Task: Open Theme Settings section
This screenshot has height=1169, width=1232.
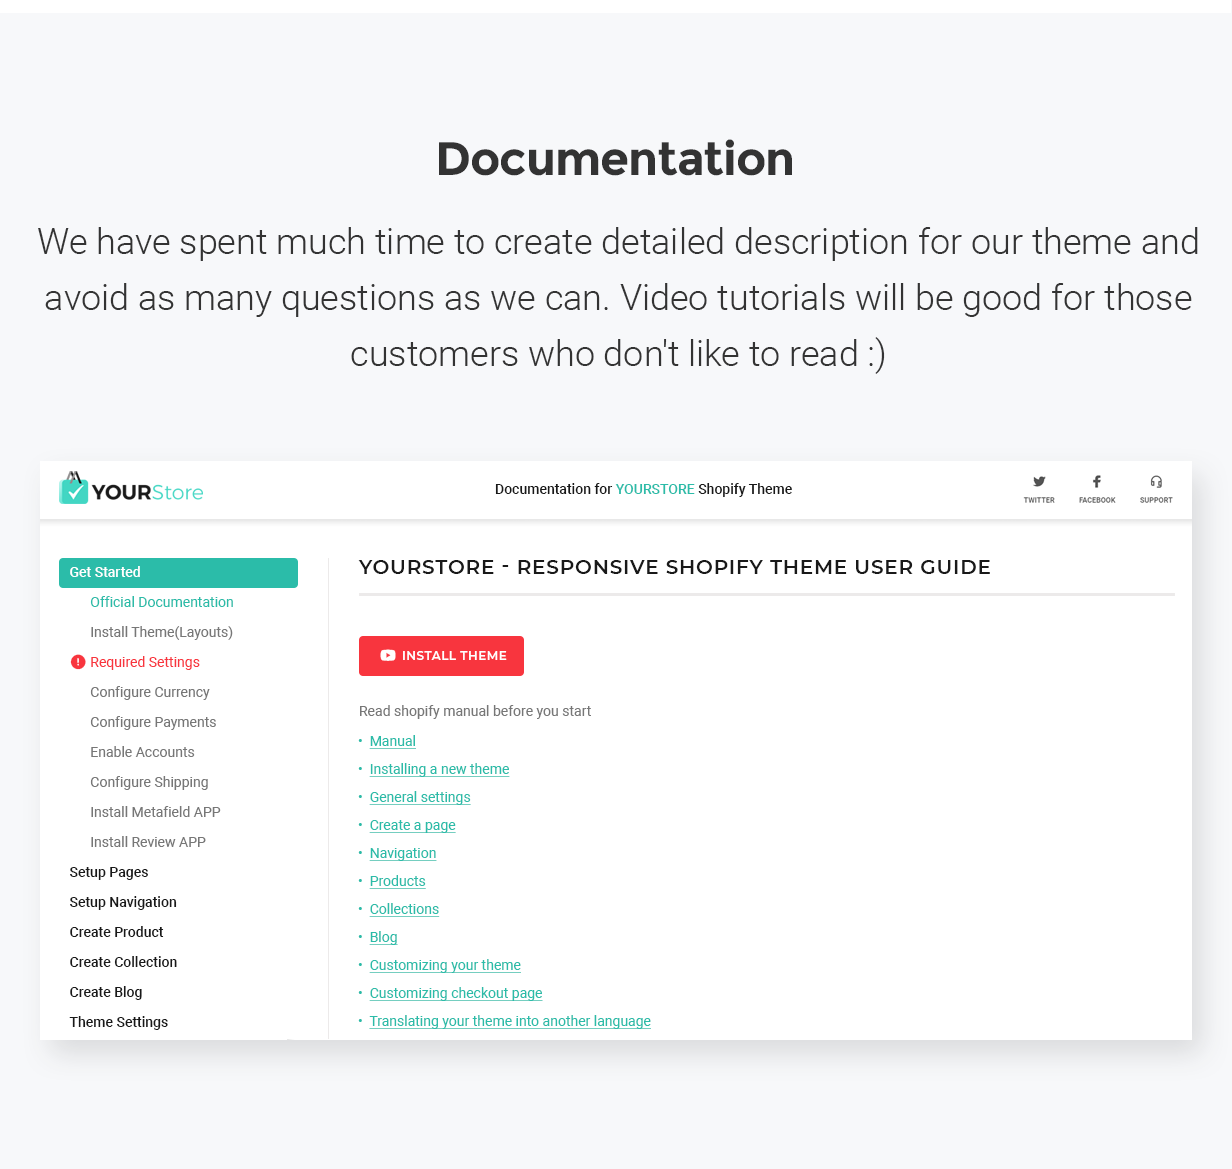Action: click(x=119, y=1022)
